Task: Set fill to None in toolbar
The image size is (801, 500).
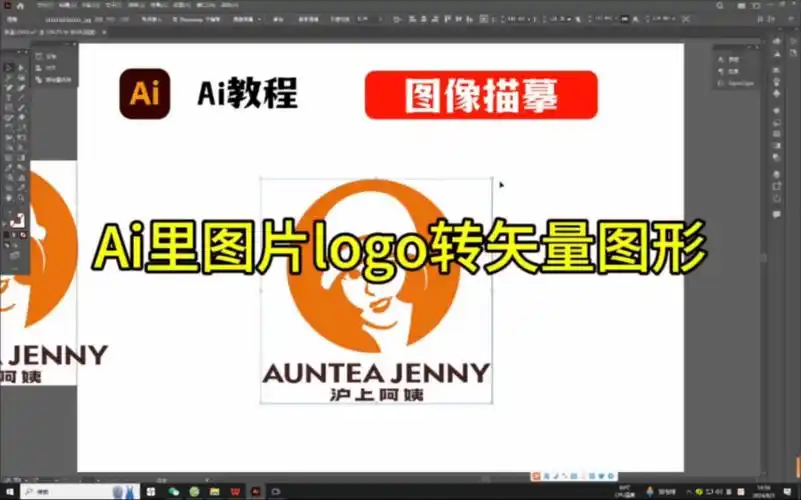Action: (24, 237)
